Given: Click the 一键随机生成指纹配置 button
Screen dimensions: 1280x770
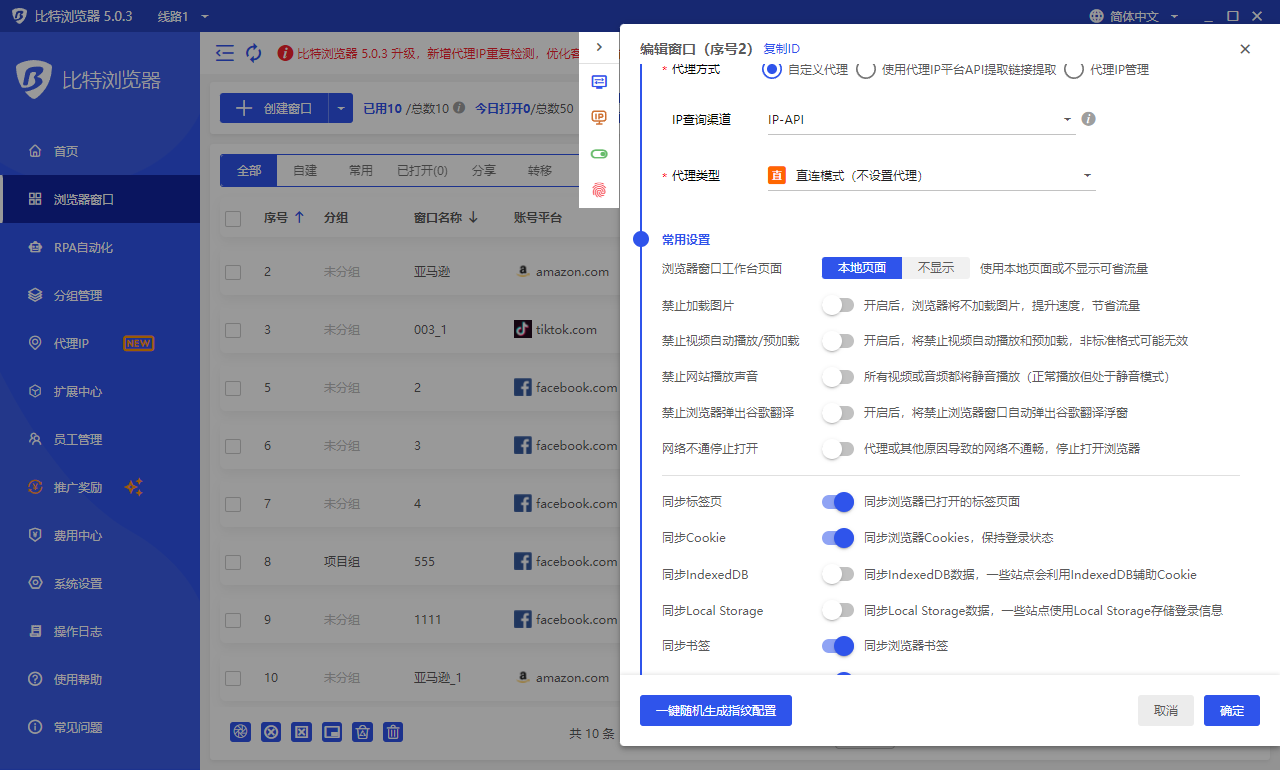Looking at the screenshot, I should point(715,710).
